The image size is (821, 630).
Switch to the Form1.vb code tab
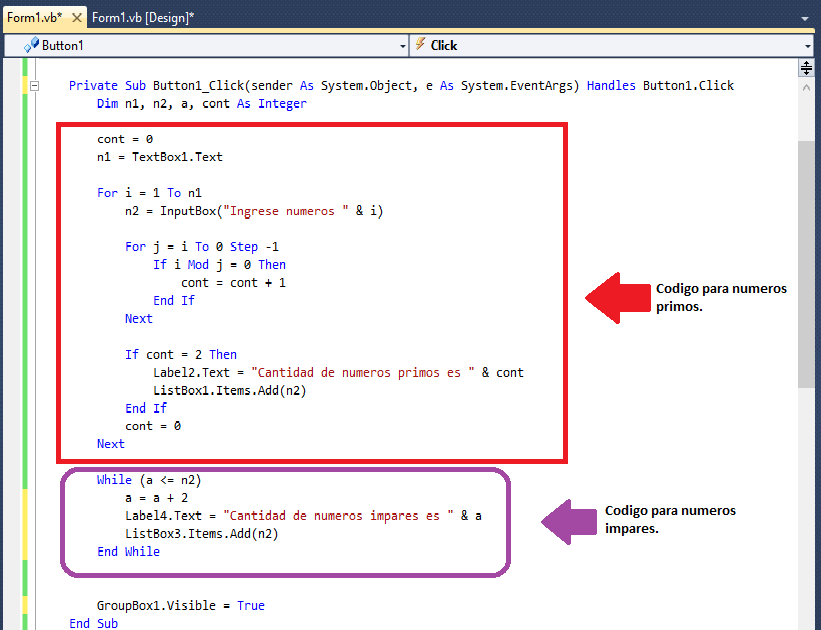click(33, 18)
